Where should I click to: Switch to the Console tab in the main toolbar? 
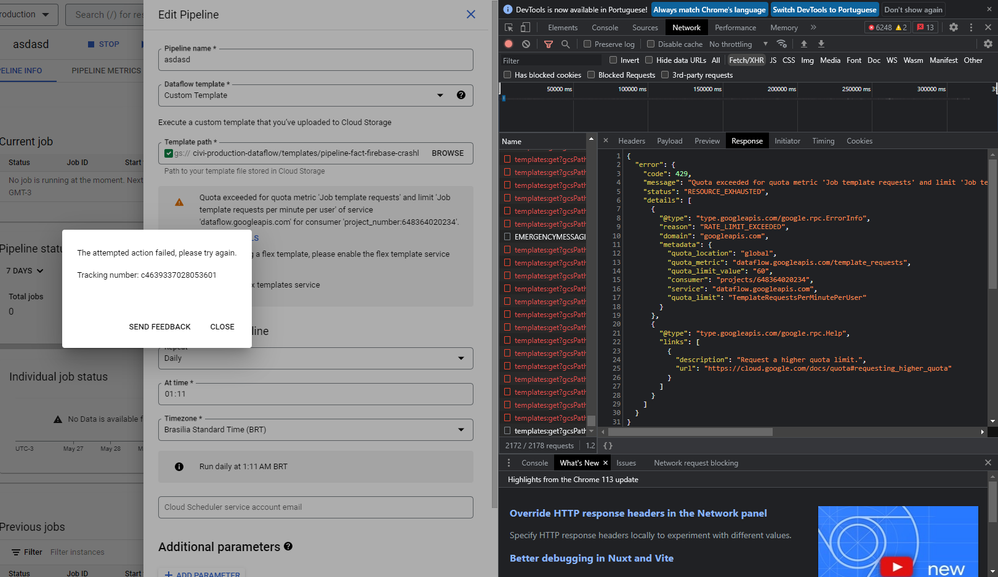click(605, 27)
